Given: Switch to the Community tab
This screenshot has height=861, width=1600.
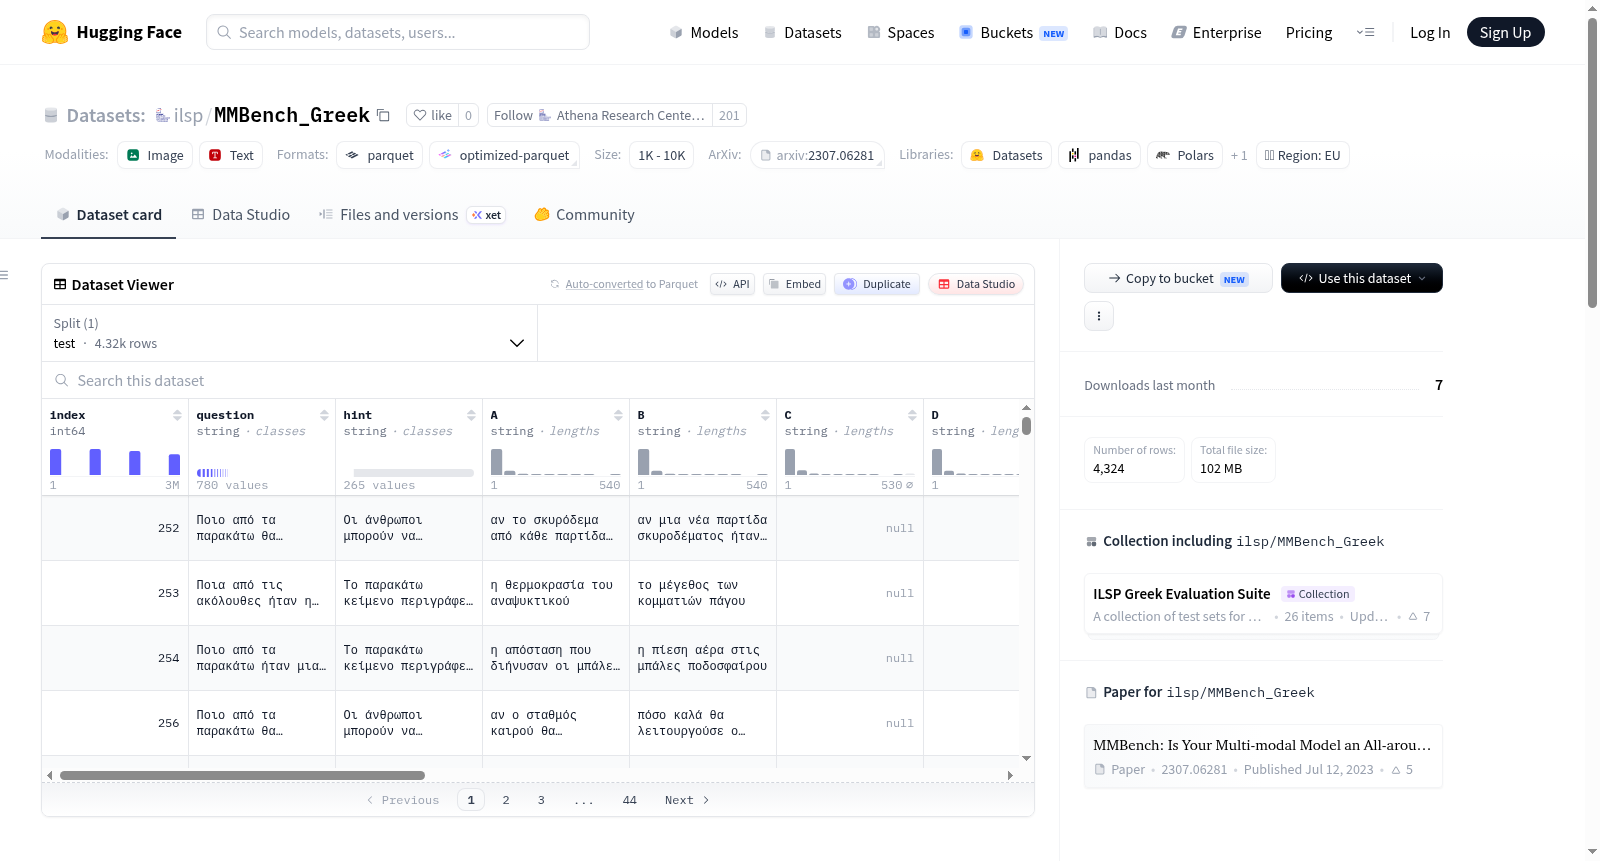Looking at the screenshot, I should click(584, 214).
